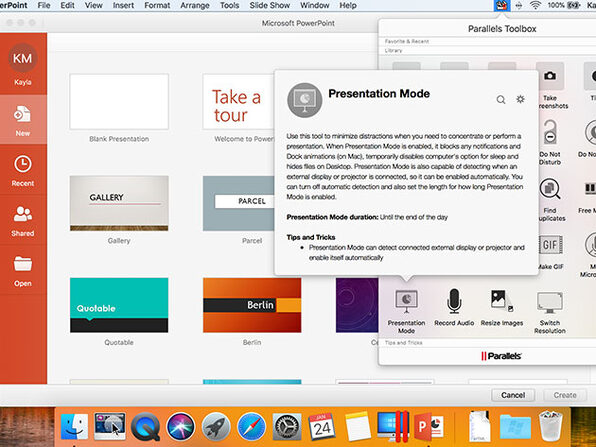
Task: Click the Cancel button
Action: (x=513, y=395)
